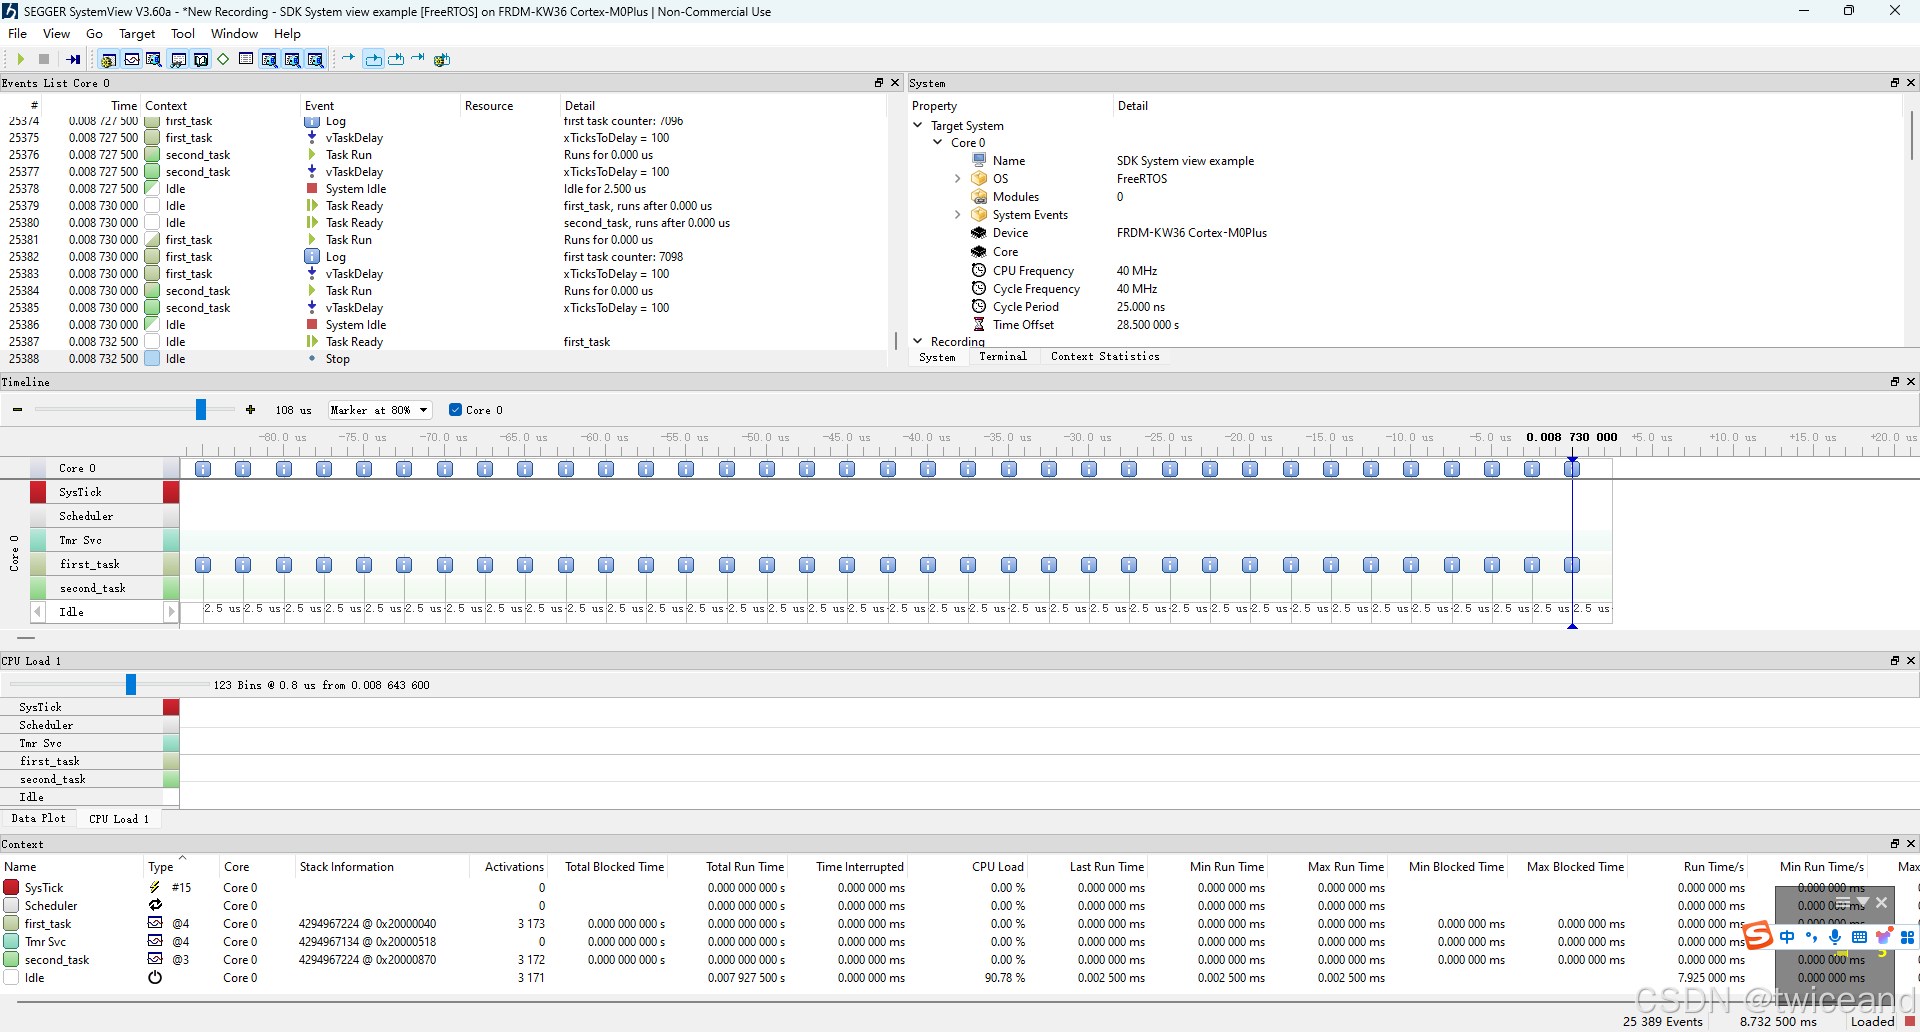Image resolution: width=1920 pixels, height=1032 pixels.
Task: Click the CPU Load column header in Context
Action: [x=997, y=867]
